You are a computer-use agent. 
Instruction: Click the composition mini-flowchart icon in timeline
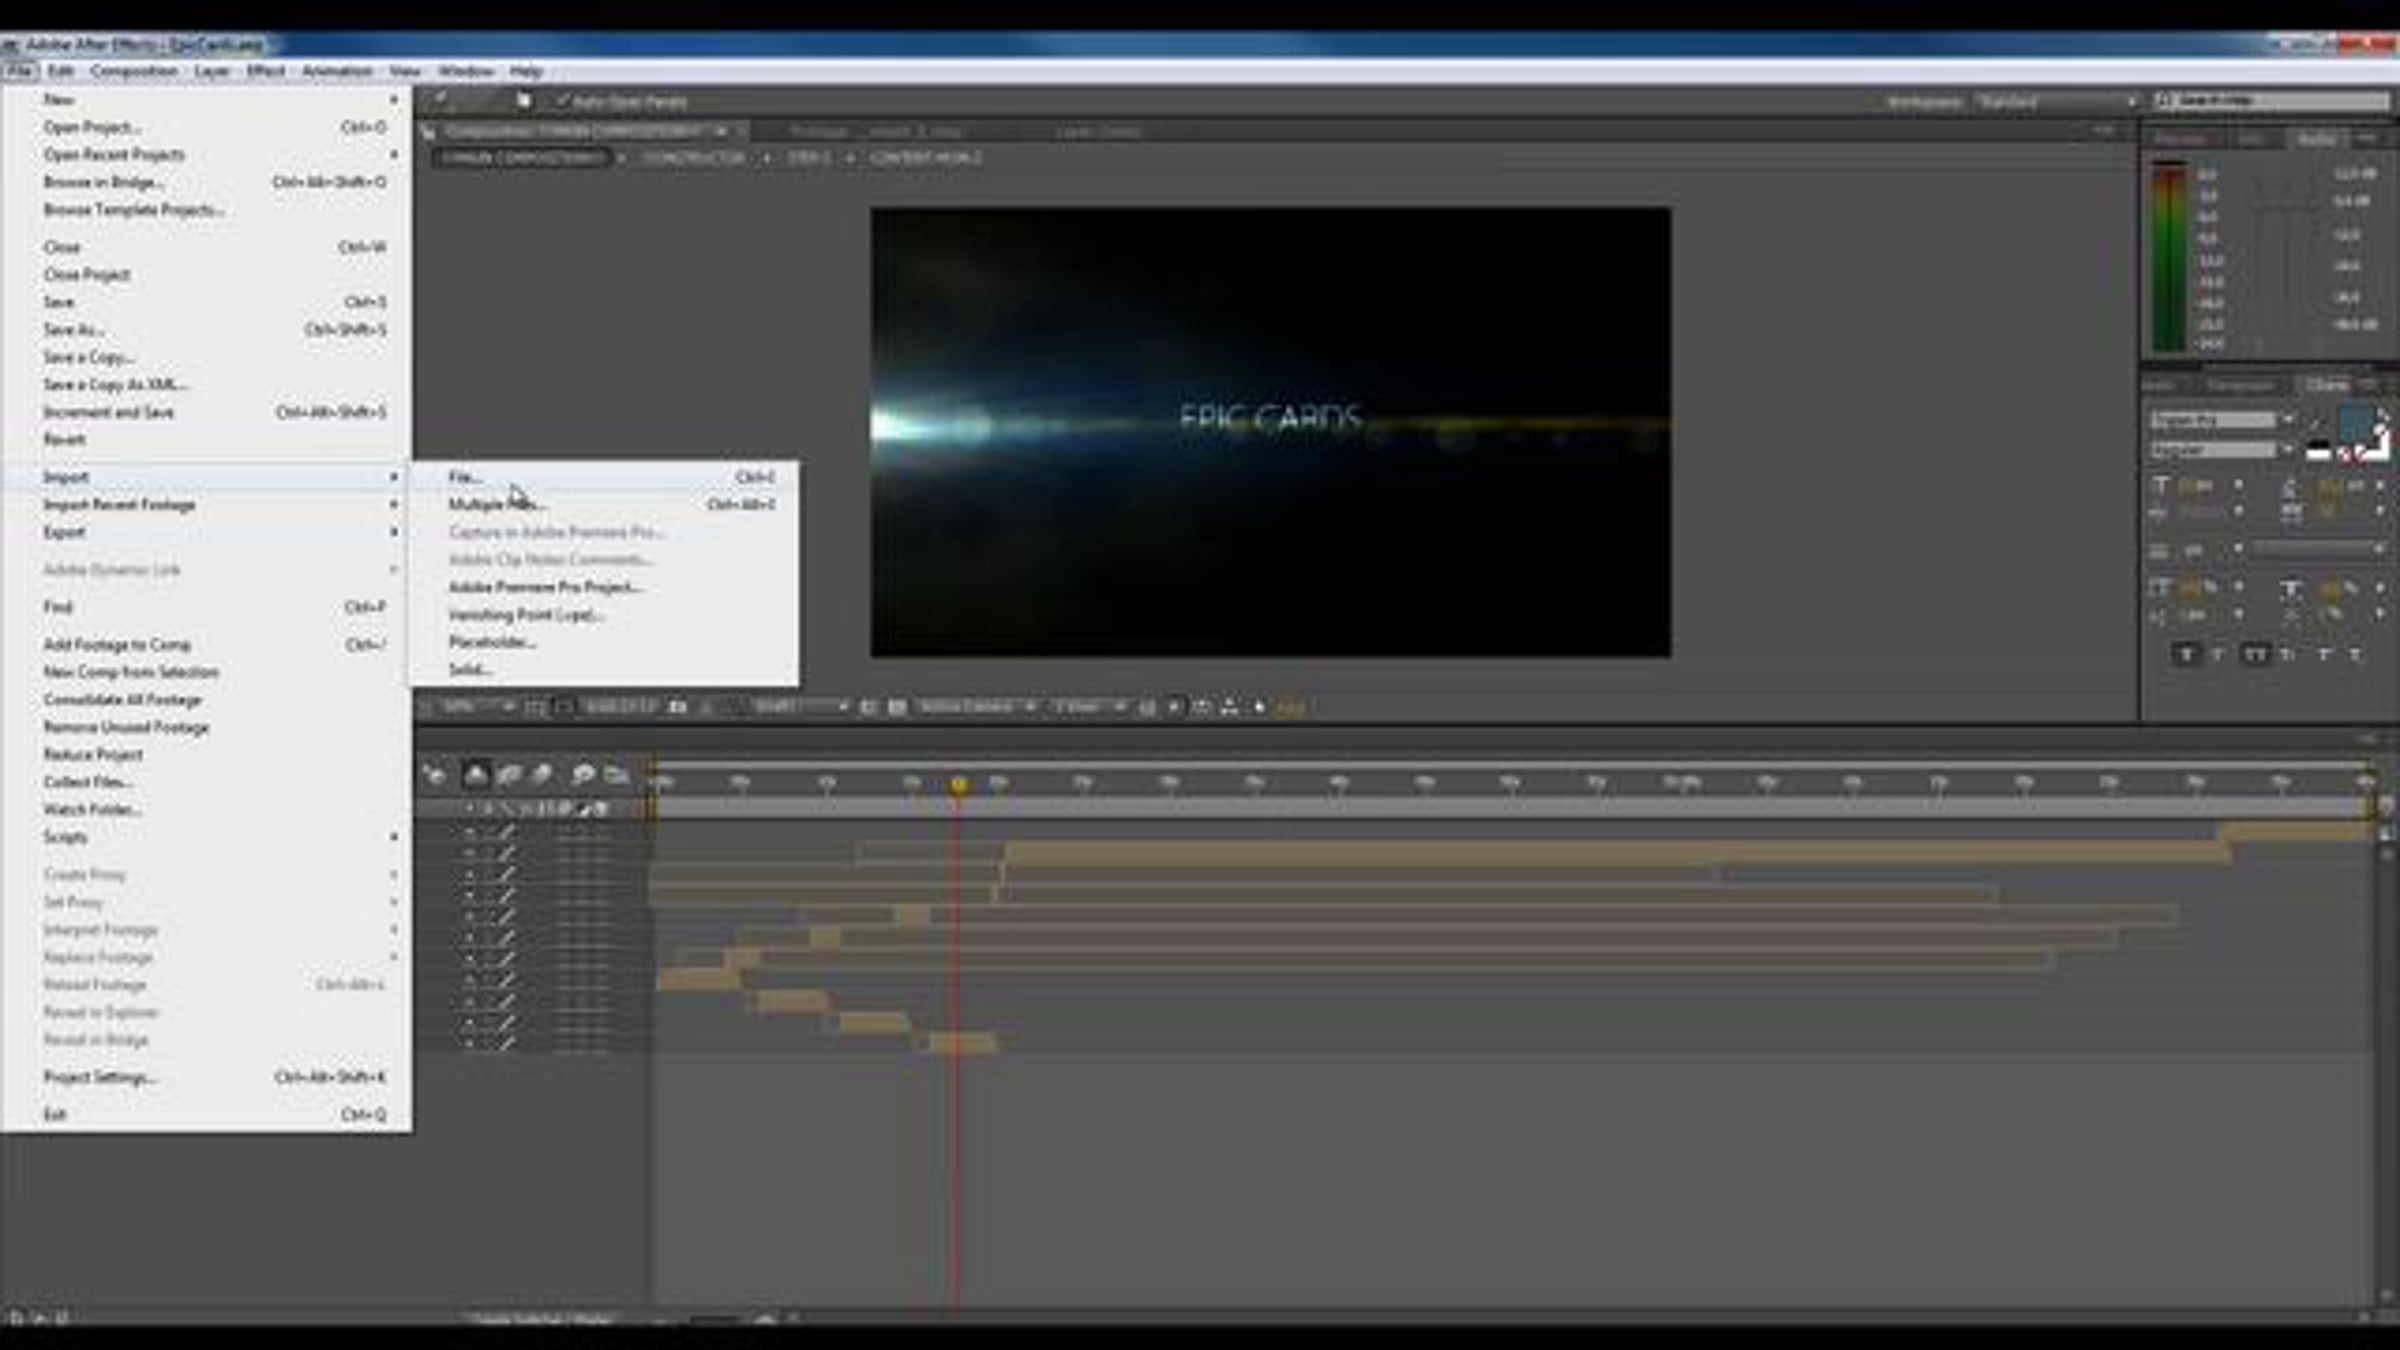(434, 774)
